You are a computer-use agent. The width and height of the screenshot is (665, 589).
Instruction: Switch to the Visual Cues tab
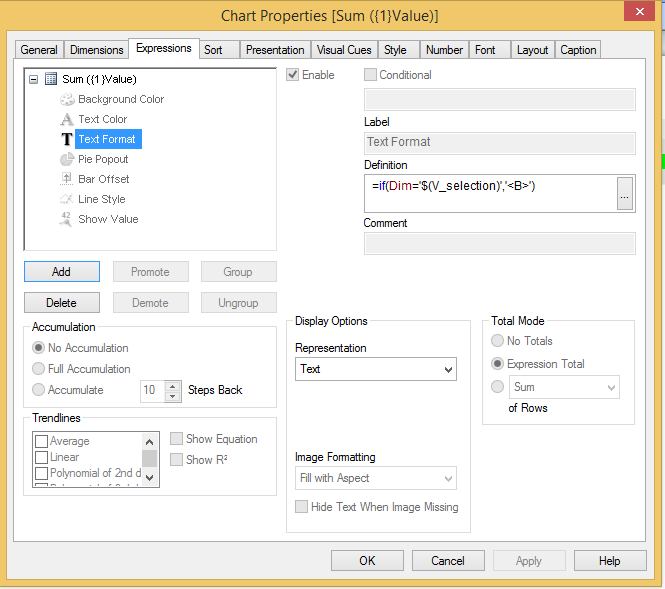point(344,50)
